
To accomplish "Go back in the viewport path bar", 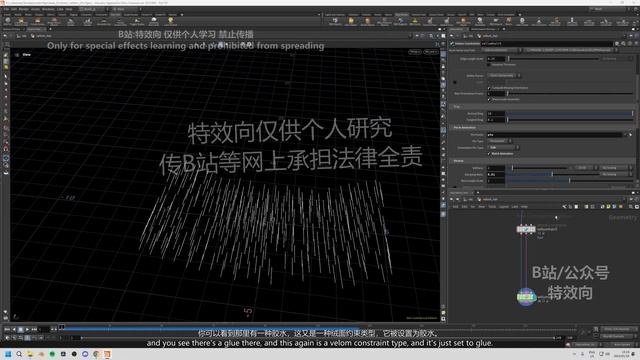I will tap(5, 36).
